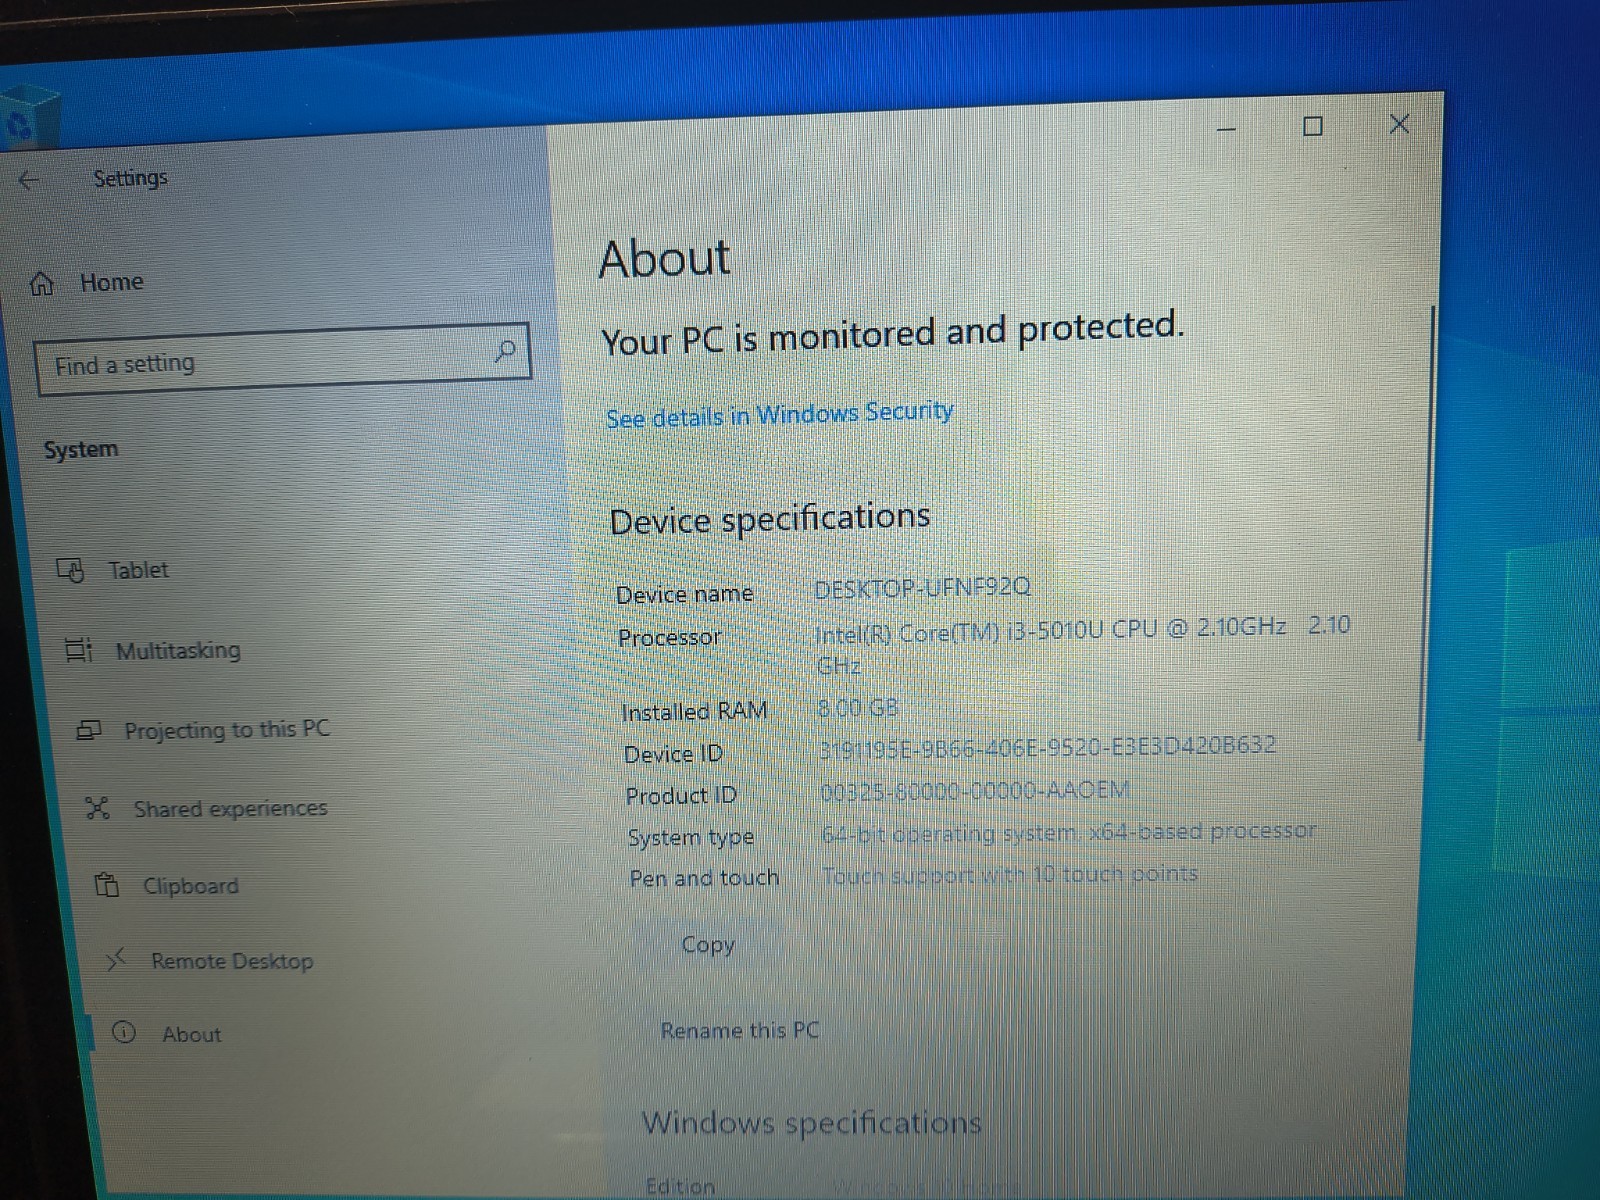Viewport: 1600px width, 1200px height.
Task: Click the Pen and touch label
Action: [704, 878]
